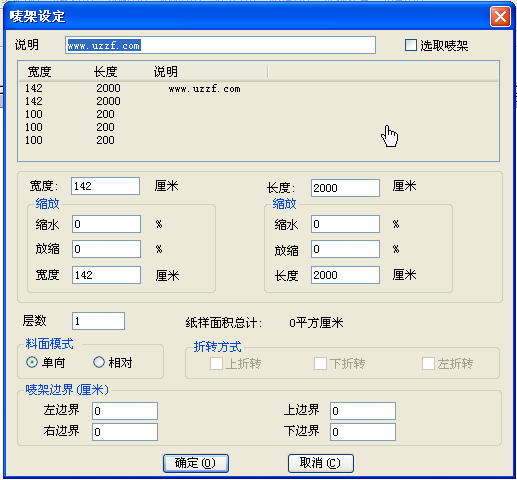Click the 右边界 input field
517x480 pixels.
(125, 432)
